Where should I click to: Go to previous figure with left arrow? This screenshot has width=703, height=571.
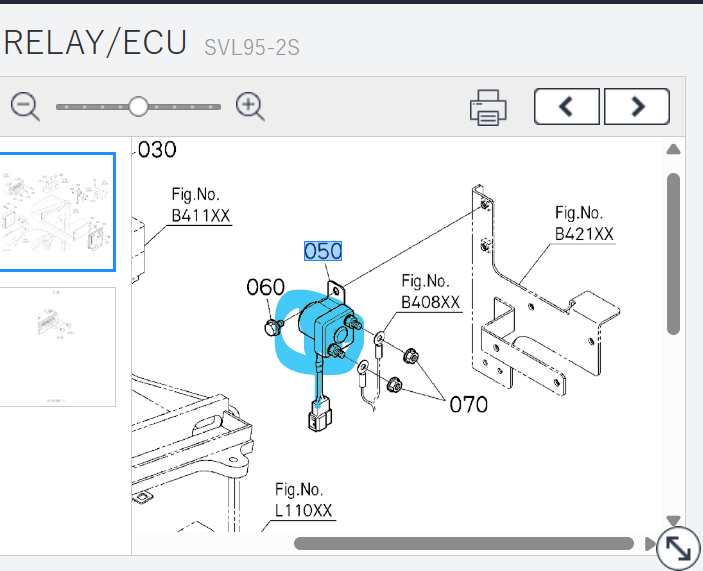[567, 107]
